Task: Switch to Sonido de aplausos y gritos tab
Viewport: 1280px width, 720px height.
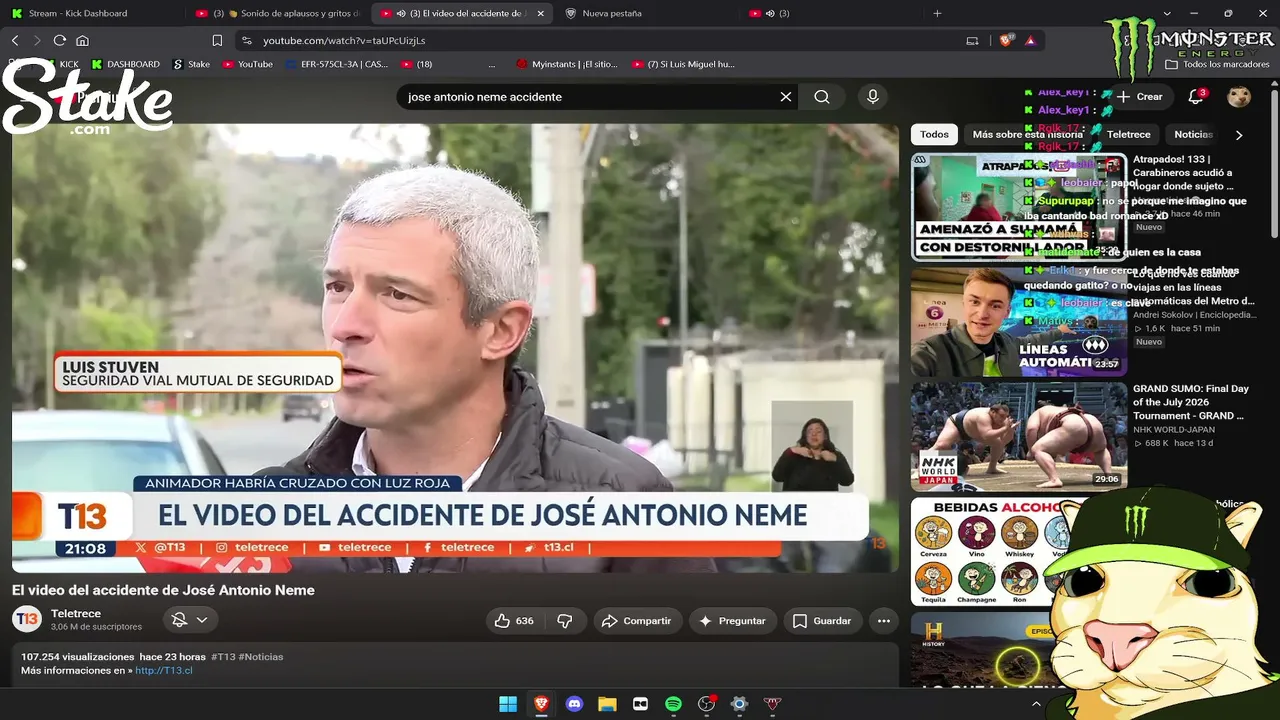Action: (x=277, y=13)
